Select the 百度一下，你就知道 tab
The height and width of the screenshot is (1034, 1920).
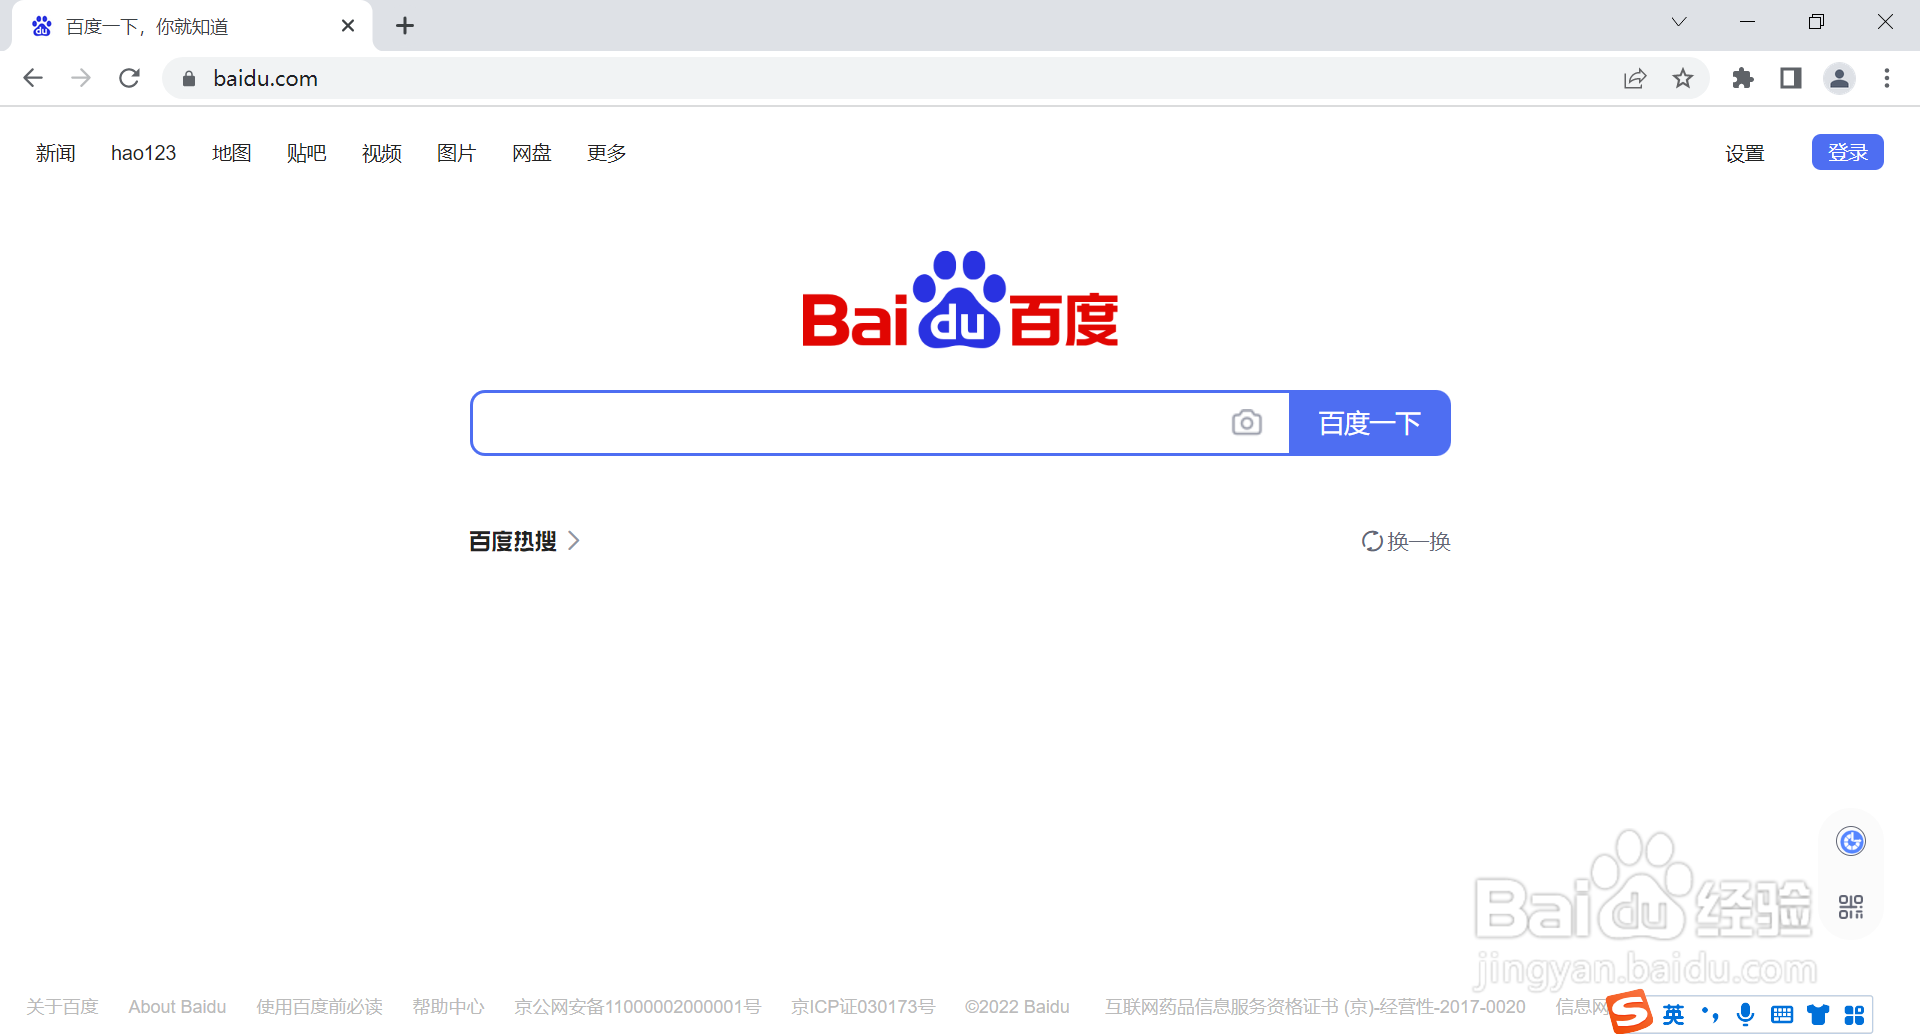click(x=190, y=26)
